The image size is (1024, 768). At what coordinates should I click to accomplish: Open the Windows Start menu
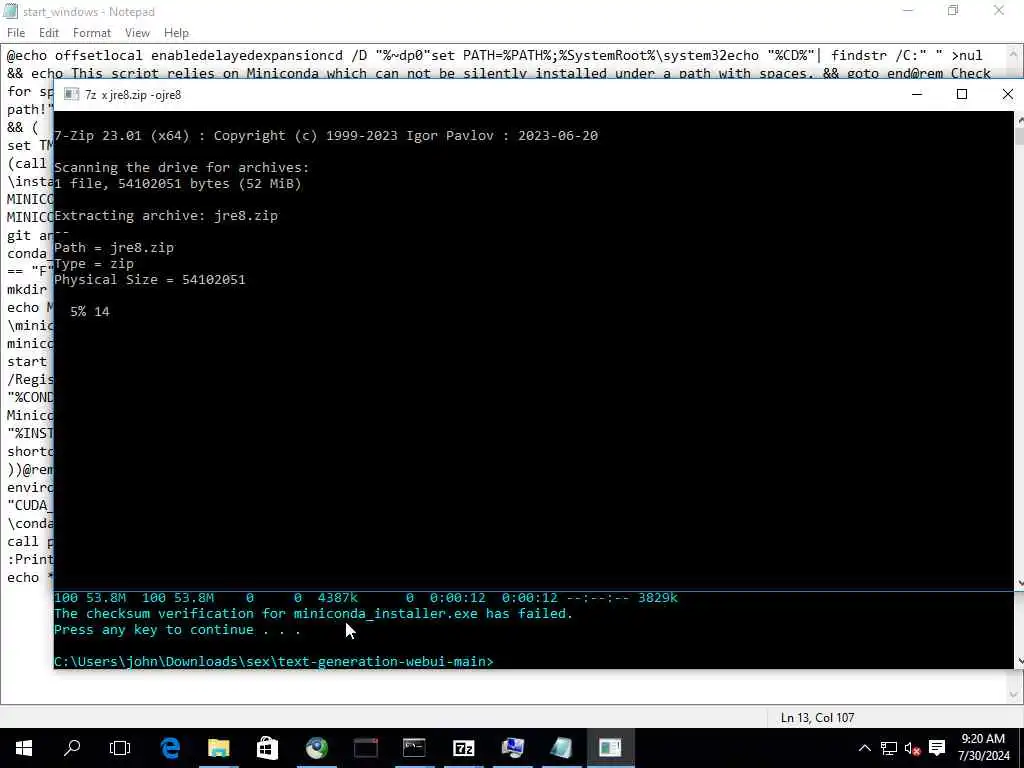pos(24,748)
